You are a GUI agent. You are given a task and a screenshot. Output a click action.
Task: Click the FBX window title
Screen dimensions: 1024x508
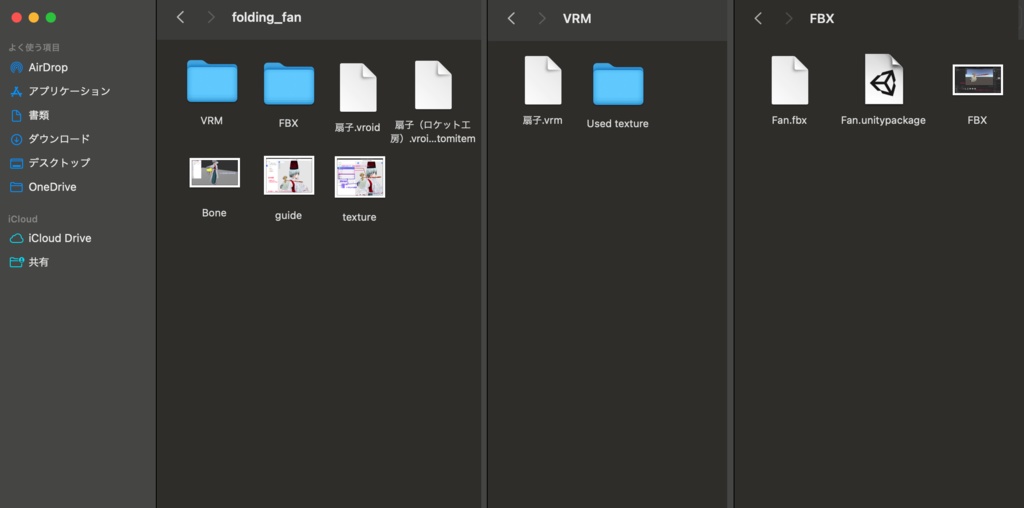(822, 18)
